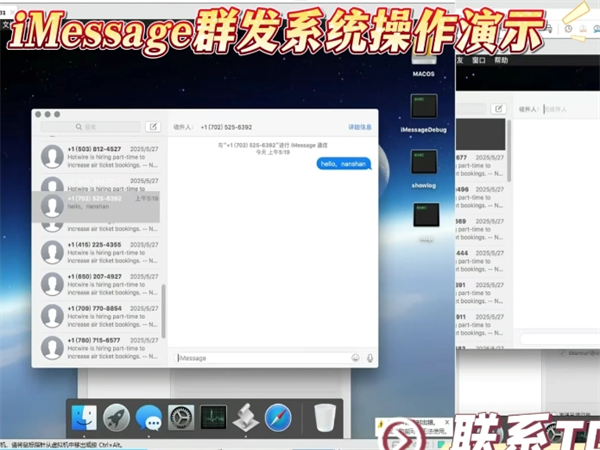This screenshot has height=450, width=600.
Task: Select conversation with +1 (415) 225-4355
Action: click(x=95, y=253)
